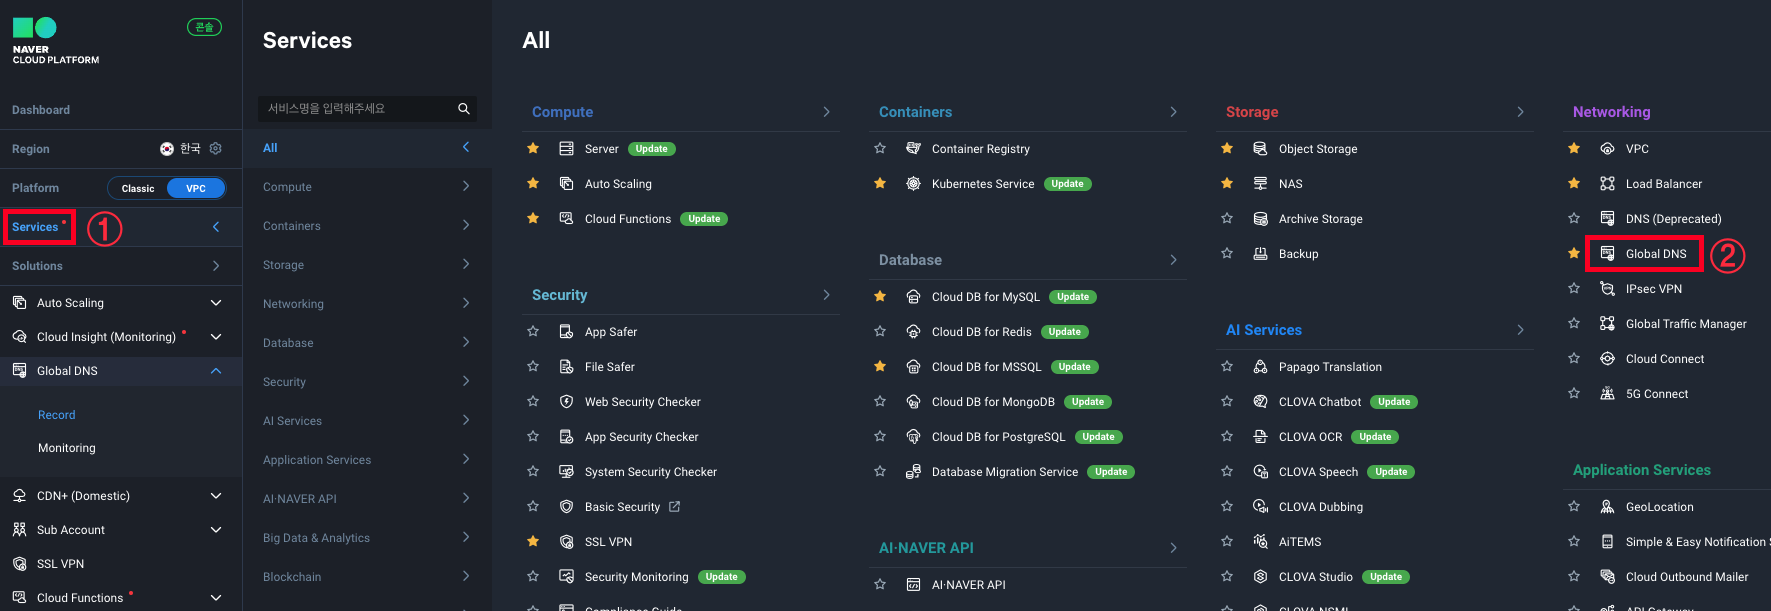Open the Compute section header arrow
This screenshot has height=611, width=1771.
pyautogui.click(x=826, y=112)
